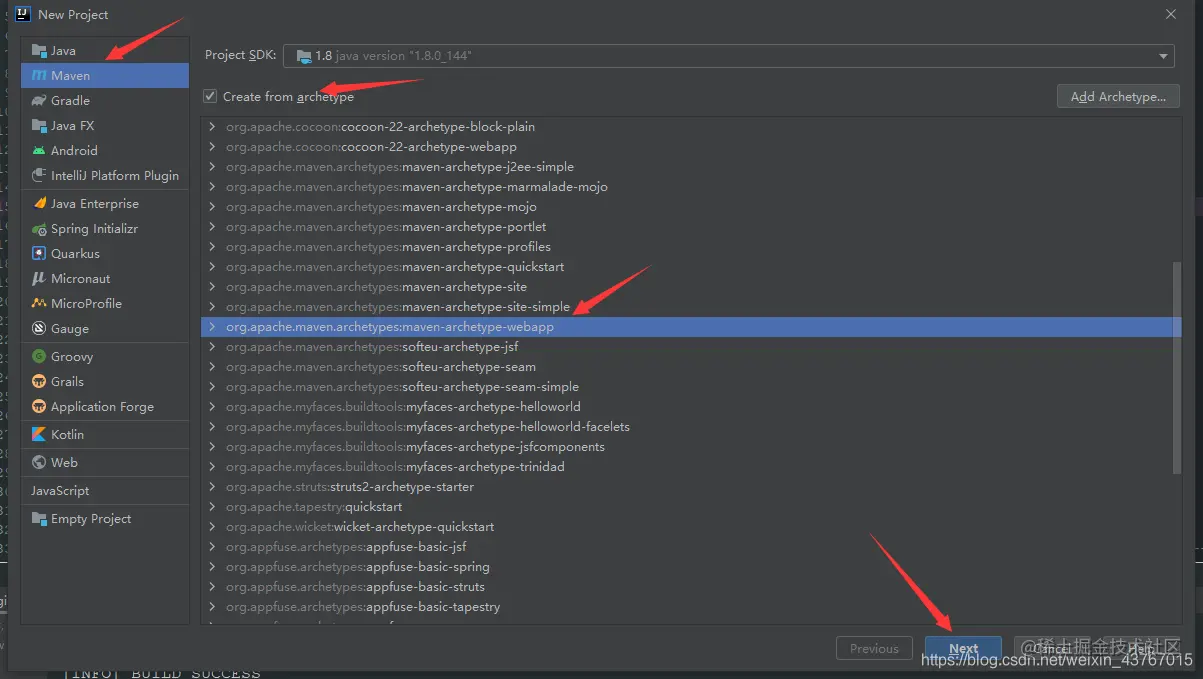The height and width of the screenshot is (679, 1203).
Task: Expand the struts2-archetype-starter node
Action: (x=212, y=487)
